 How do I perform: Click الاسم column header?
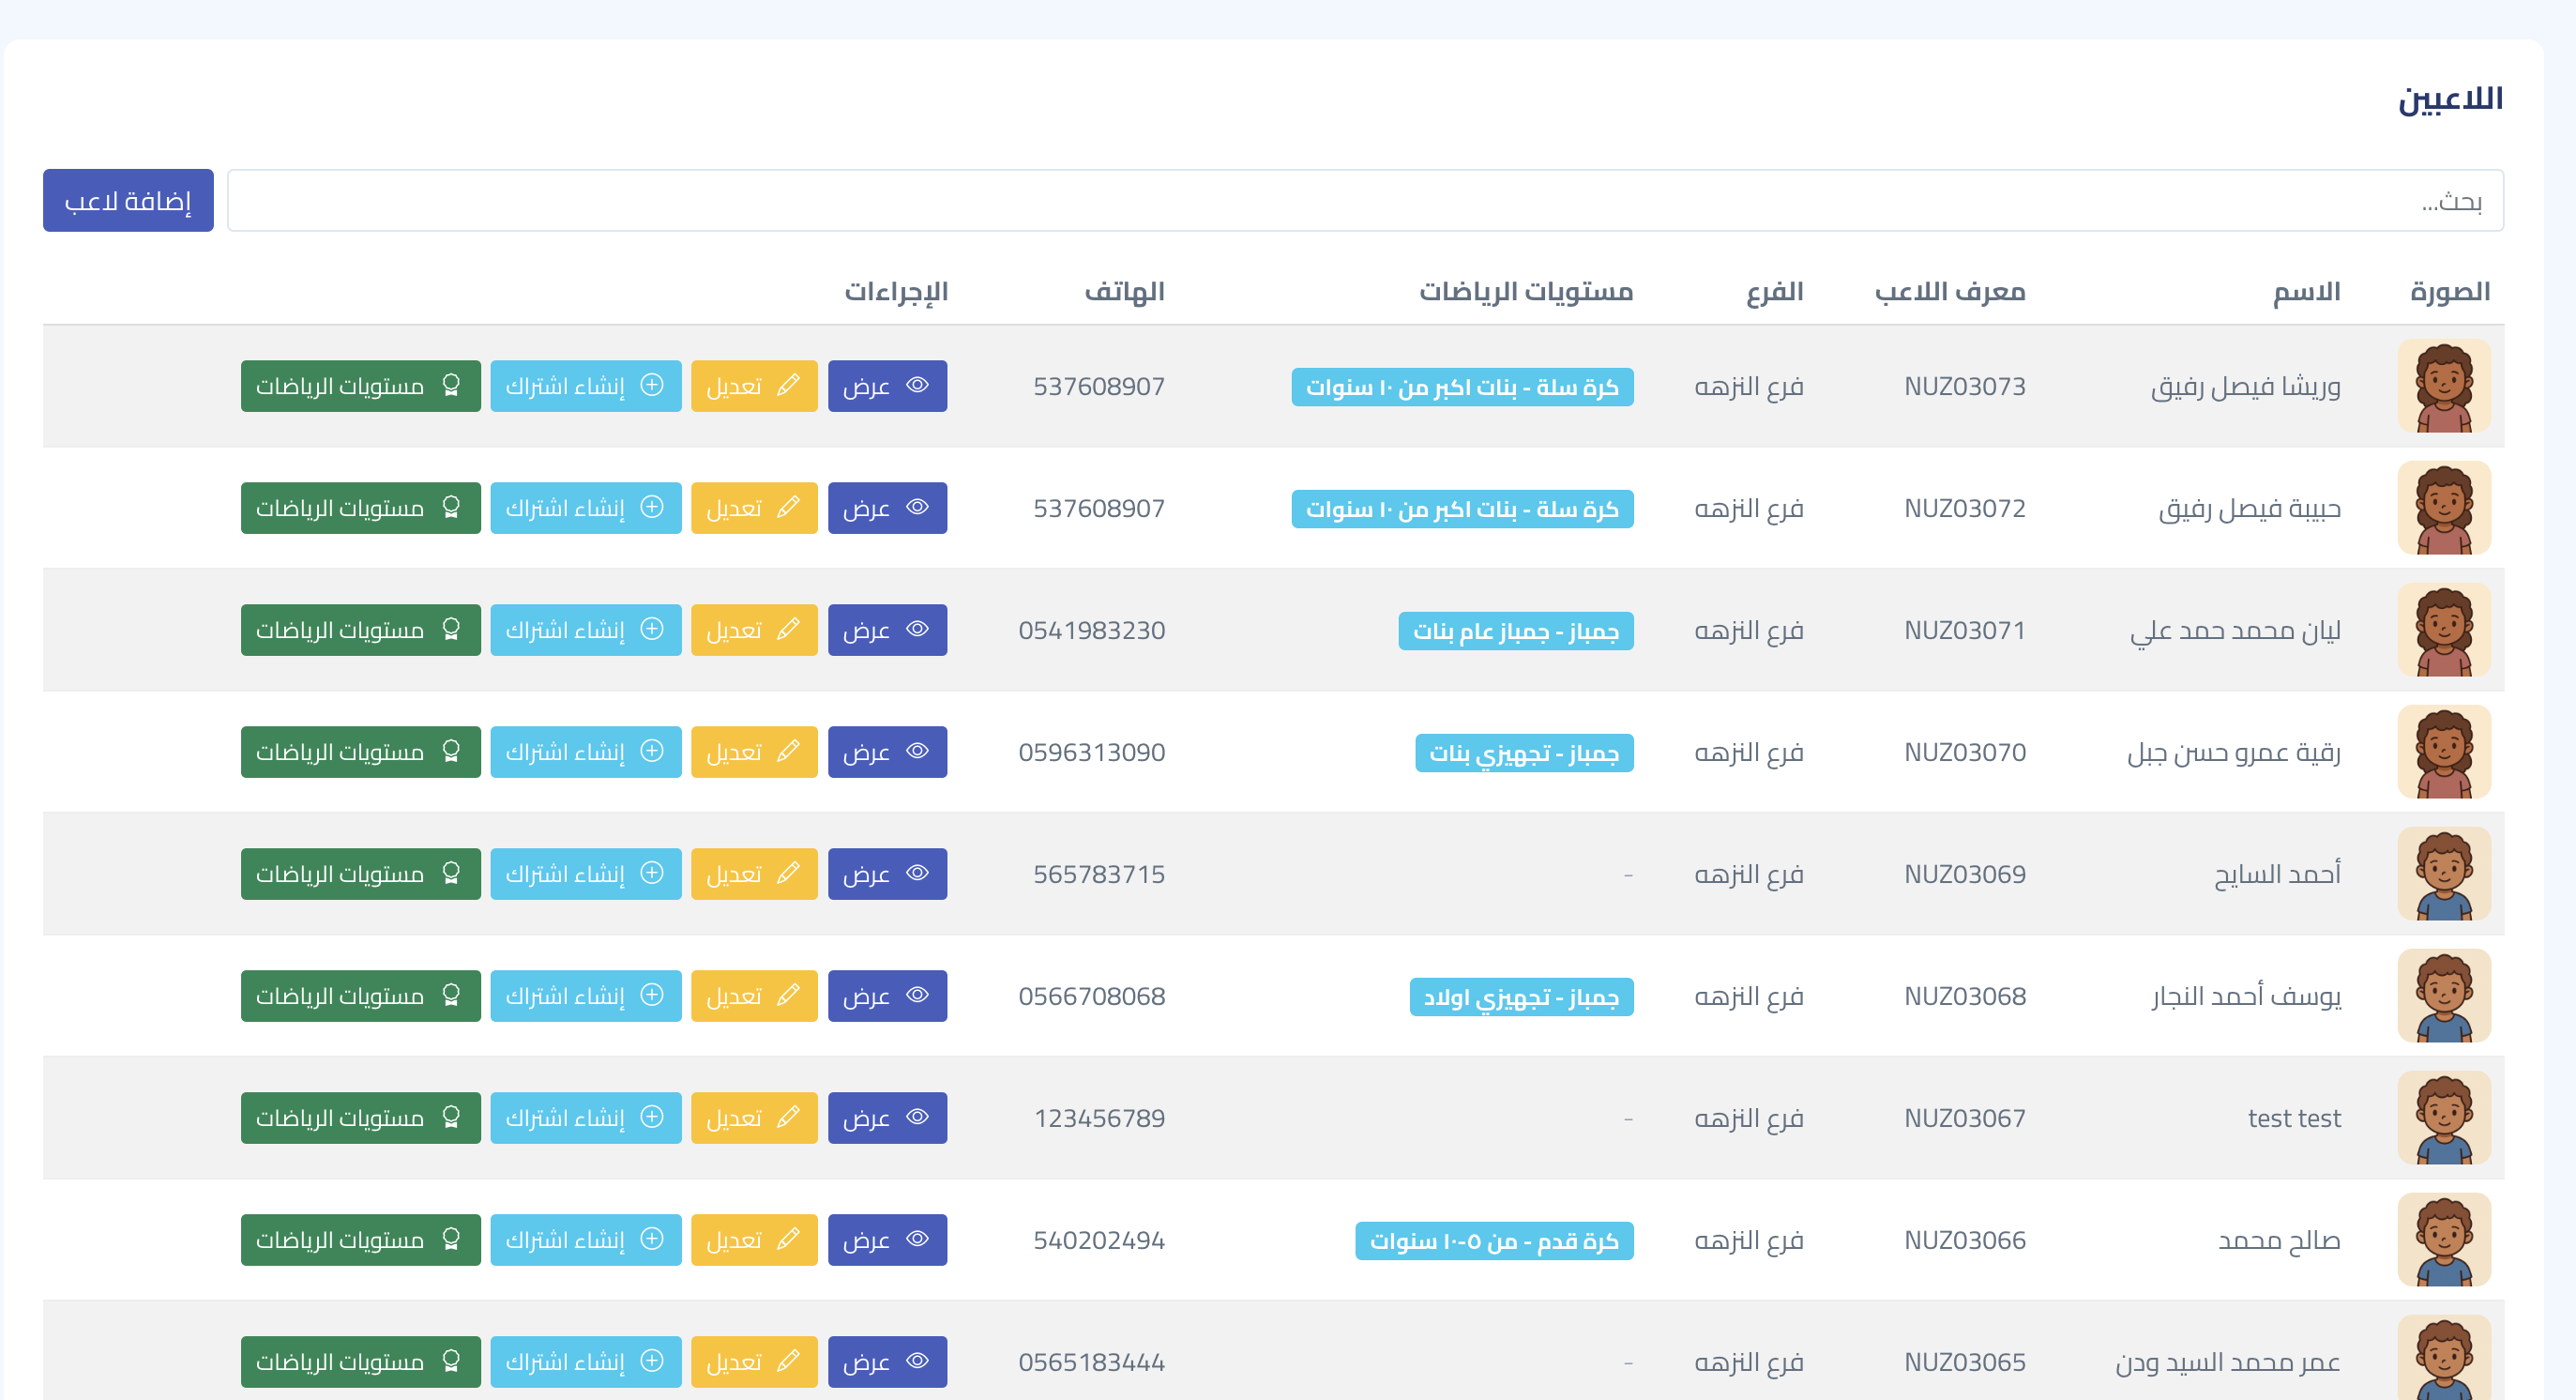[x=2305, y=292]
